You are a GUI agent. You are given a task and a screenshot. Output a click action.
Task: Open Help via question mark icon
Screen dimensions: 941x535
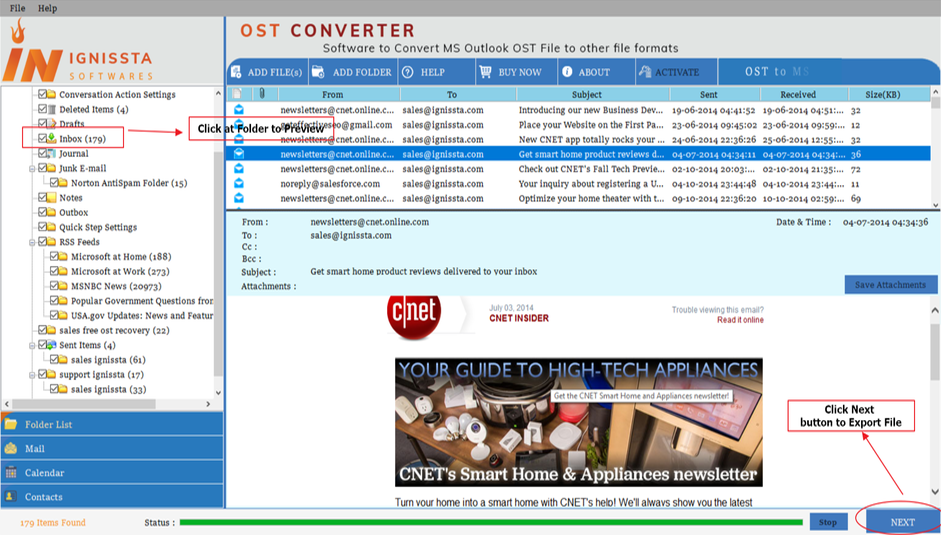click(x=407, y=72)
